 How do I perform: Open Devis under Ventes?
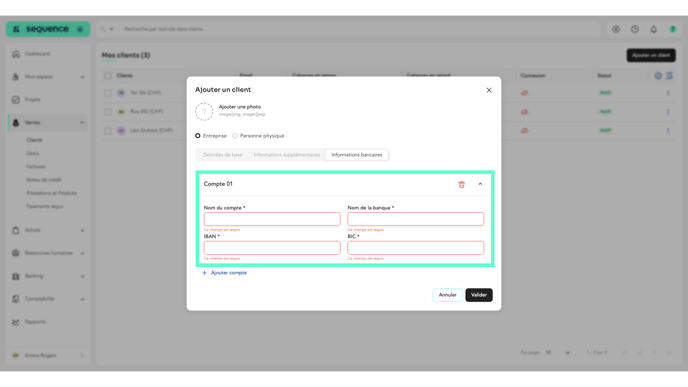click(x=32, y=154)
